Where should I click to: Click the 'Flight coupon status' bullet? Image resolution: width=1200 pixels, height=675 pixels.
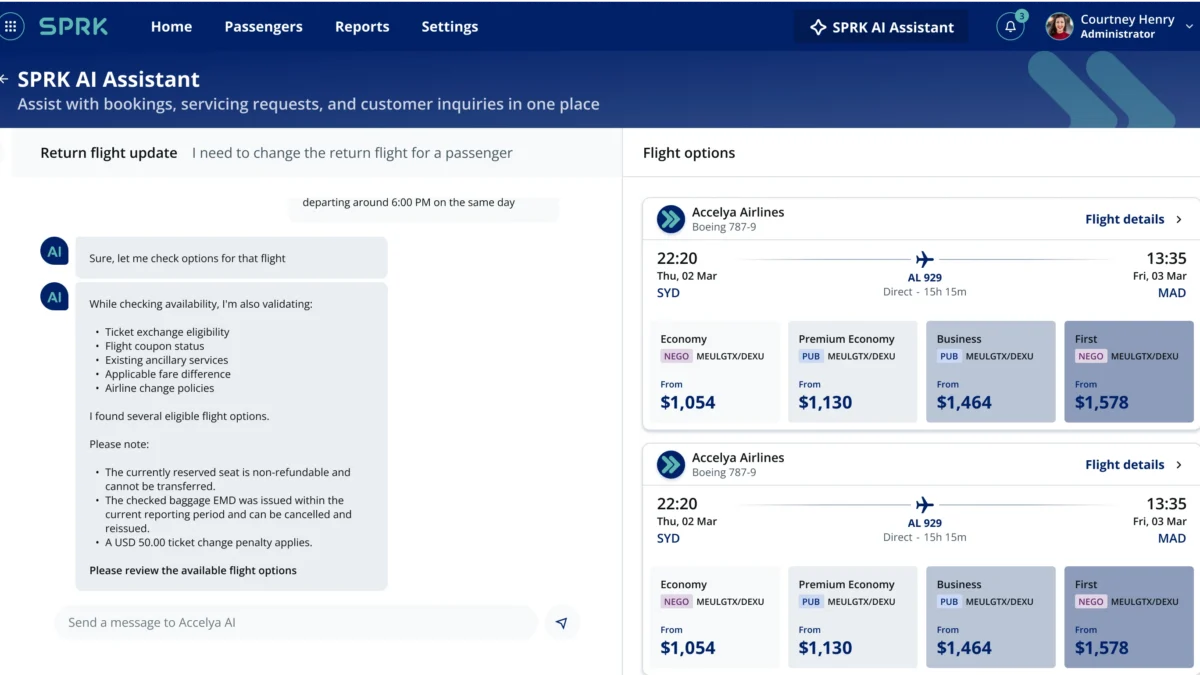pyautogui.click(x=154, y=346)
